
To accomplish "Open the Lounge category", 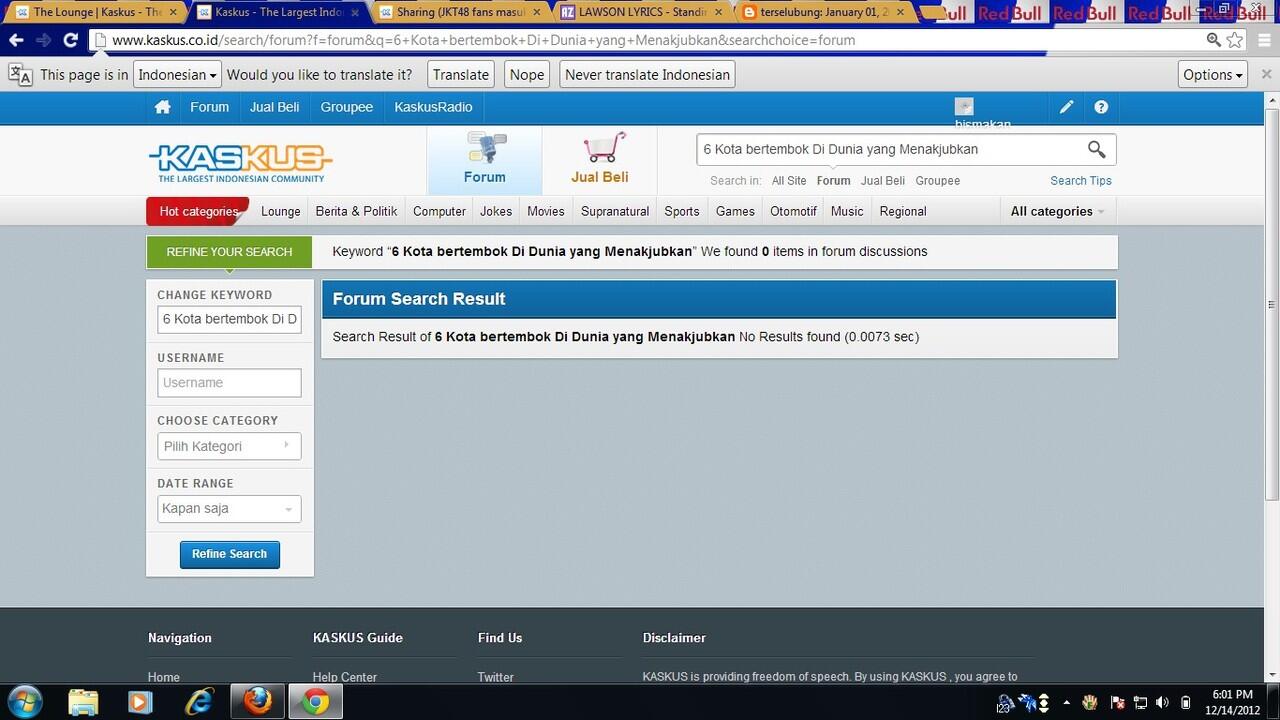I will coord(281,211).
